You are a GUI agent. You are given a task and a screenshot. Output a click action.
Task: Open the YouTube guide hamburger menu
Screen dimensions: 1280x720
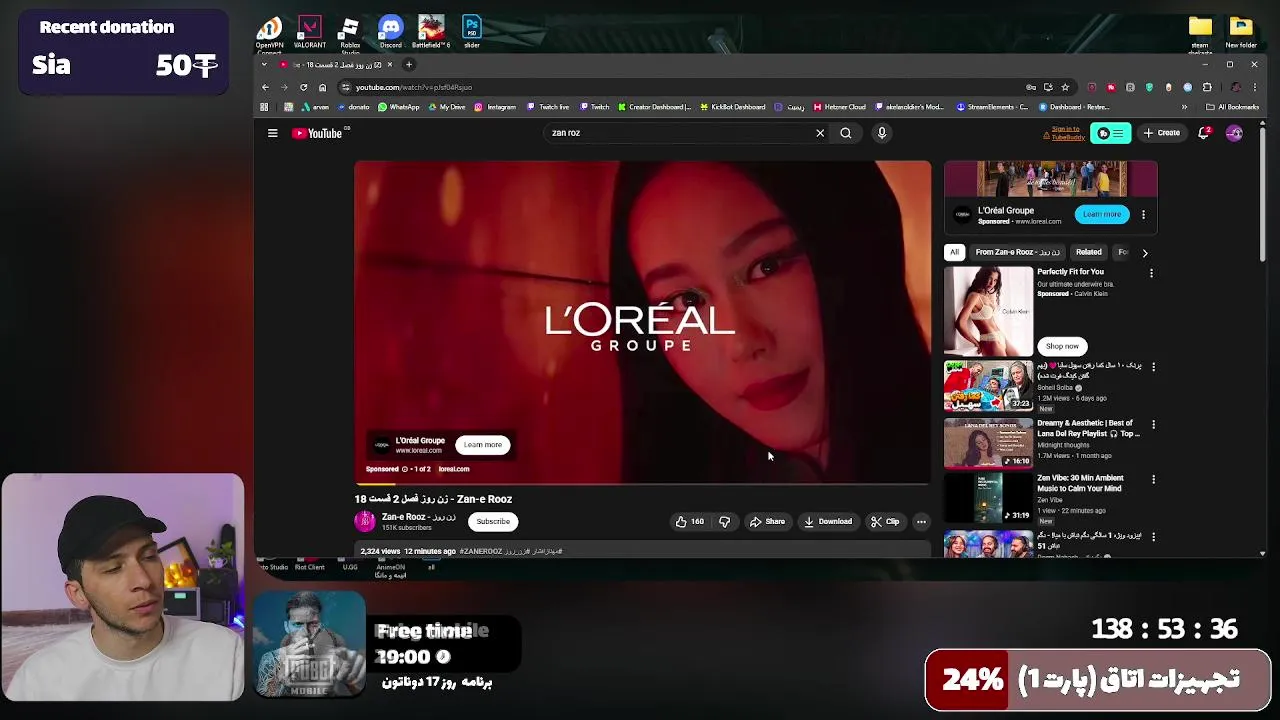pyautogui.click(x=272, y=133)
